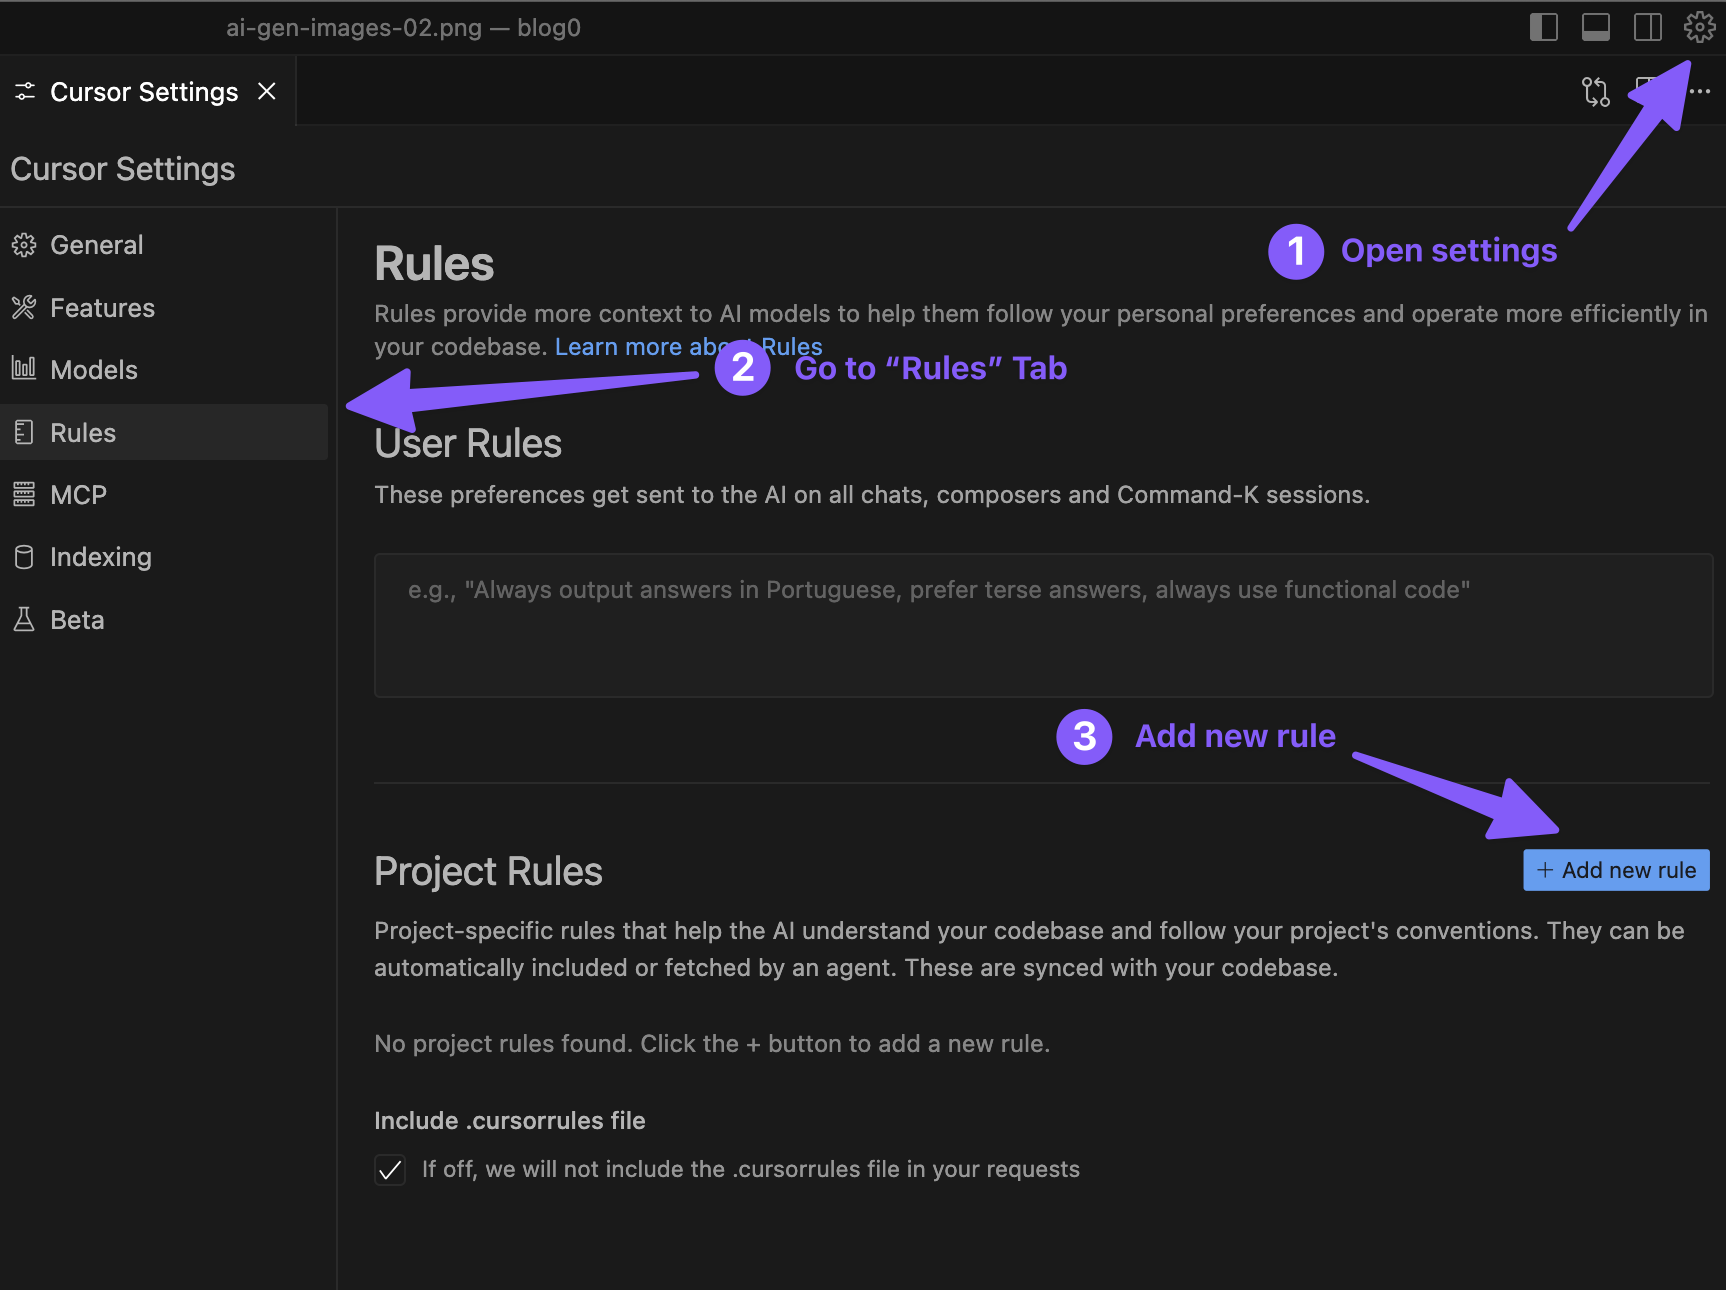Click the Add new rule button

click(x=1616, y=870)
